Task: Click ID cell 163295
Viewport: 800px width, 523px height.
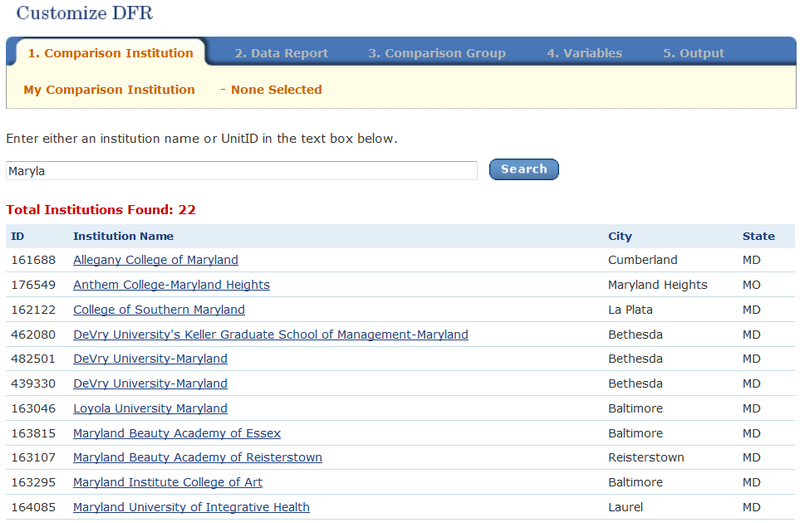Action: click(x=33, y=482)
